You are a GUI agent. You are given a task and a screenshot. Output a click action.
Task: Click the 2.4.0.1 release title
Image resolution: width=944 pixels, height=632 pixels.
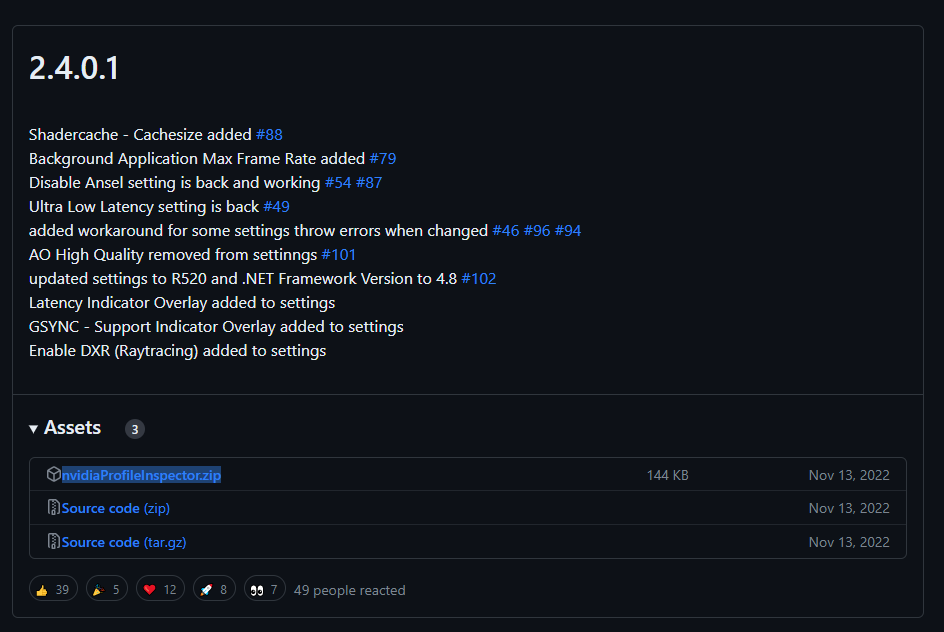(x=74, y=67)
